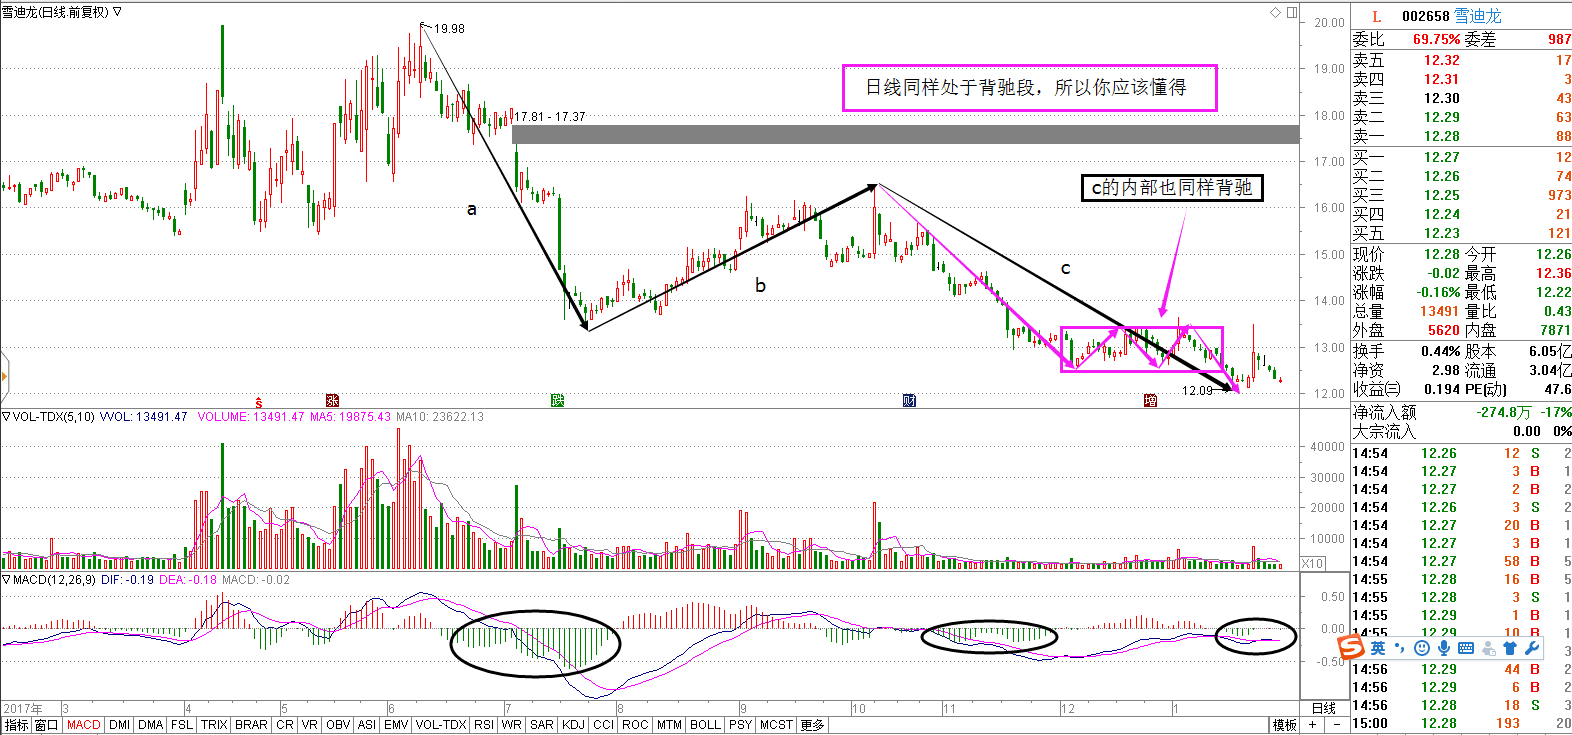
Task: Open the 更多 indicators list
Action: coord(812,725)
